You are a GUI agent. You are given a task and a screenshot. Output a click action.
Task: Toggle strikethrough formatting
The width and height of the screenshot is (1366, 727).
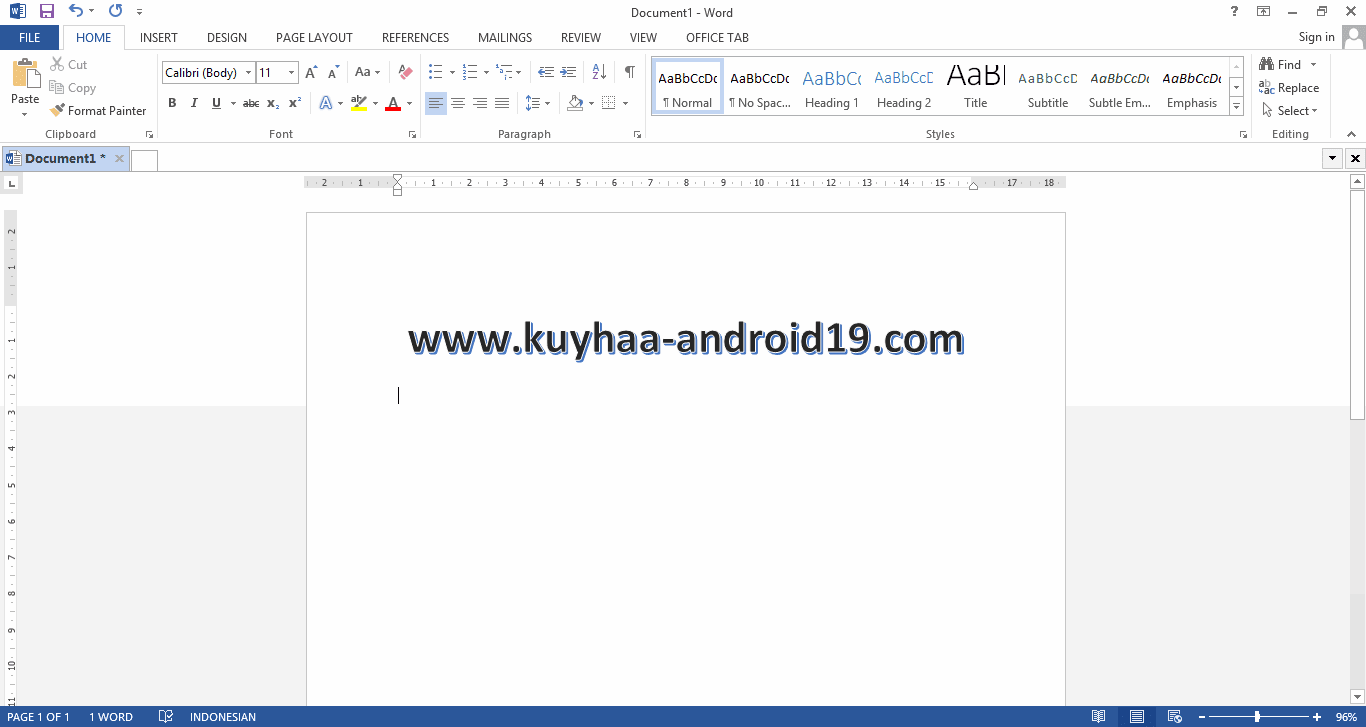pos(251,103)
